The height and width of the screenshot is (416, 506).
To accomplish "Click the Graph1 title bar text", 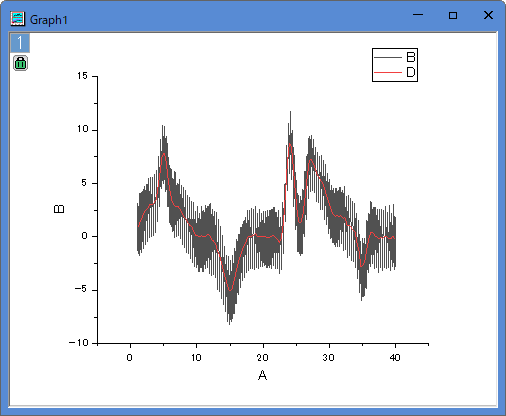I will pyautogui.click(x=49, y=20).
